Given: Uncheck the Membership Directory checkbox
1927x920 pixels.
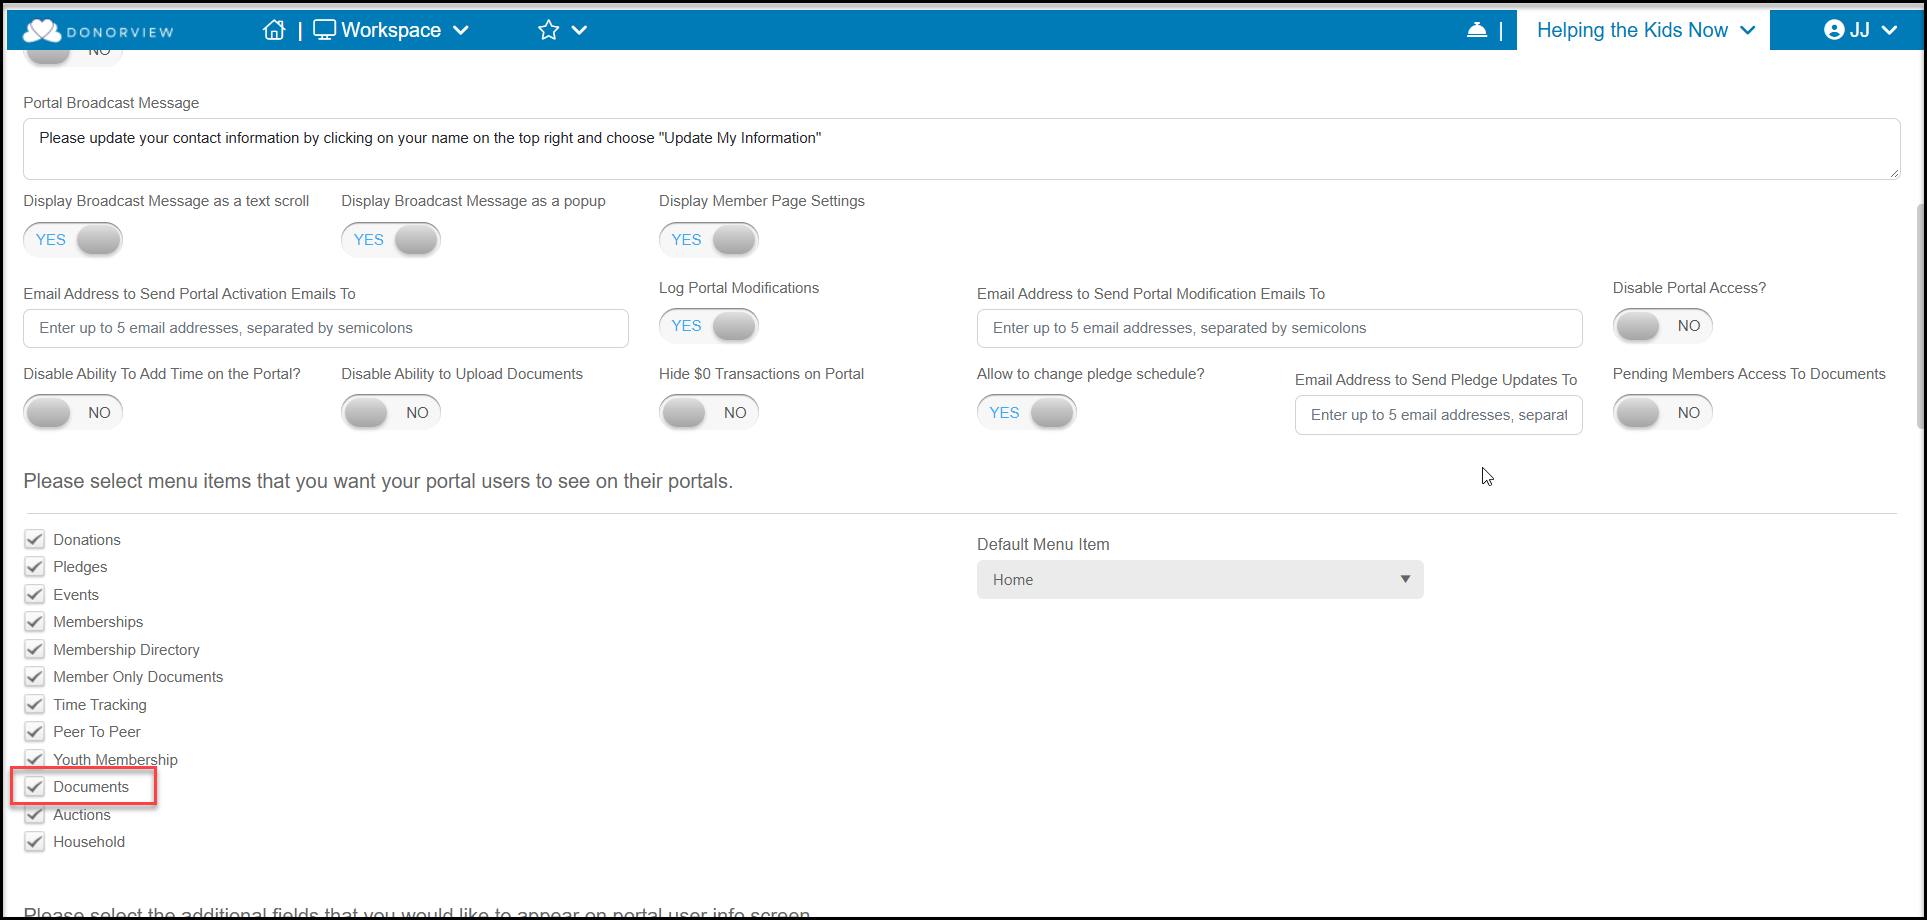Looking at the screenshot, I should pos(35,650).
